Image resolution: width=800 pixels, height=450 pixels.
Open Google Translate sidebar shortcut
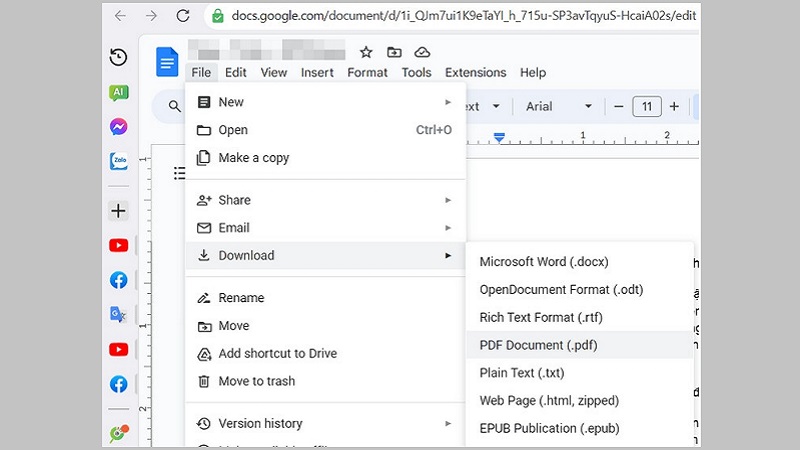pyautogui.click(x=118, y=314)
